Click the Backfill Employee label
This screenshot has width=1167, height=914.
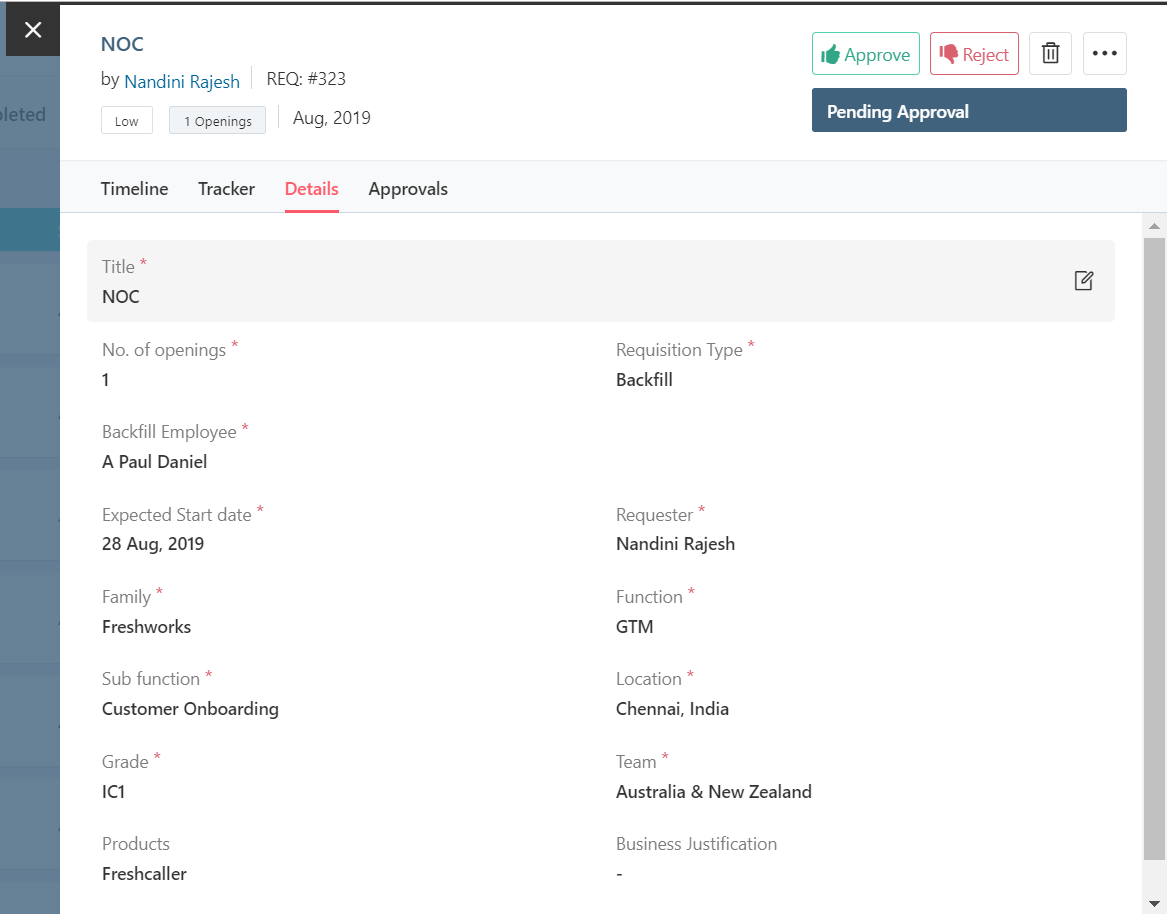pyautogui.click(x=169, y=432)
